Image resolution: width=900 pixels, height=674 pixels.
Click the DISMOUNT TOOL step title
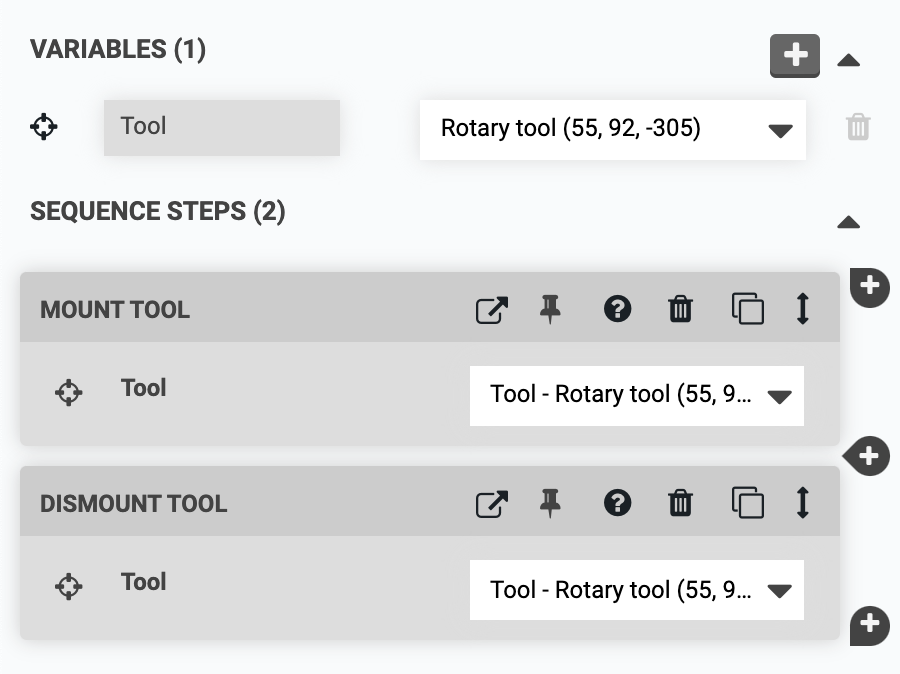pos(134,504)
